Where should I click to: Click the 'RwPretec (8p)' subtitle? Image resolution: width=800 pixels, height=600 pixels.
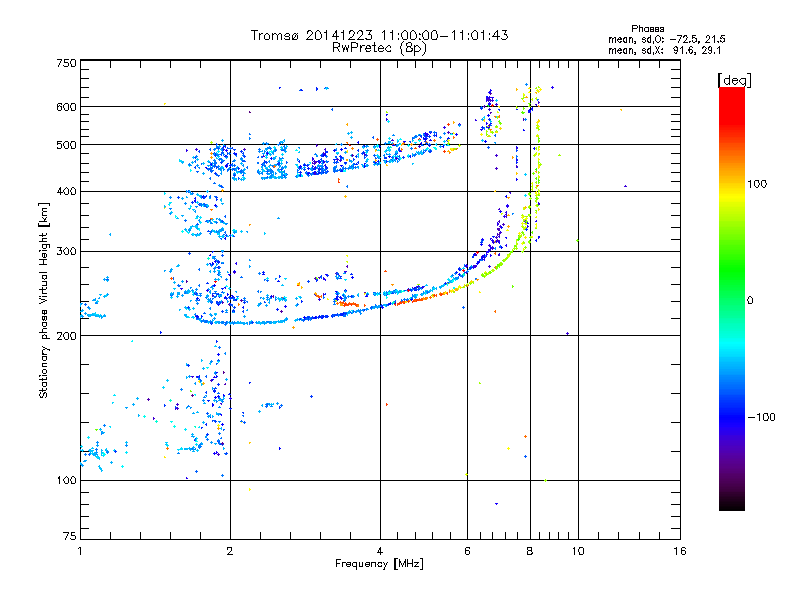(x=379, y=48)
